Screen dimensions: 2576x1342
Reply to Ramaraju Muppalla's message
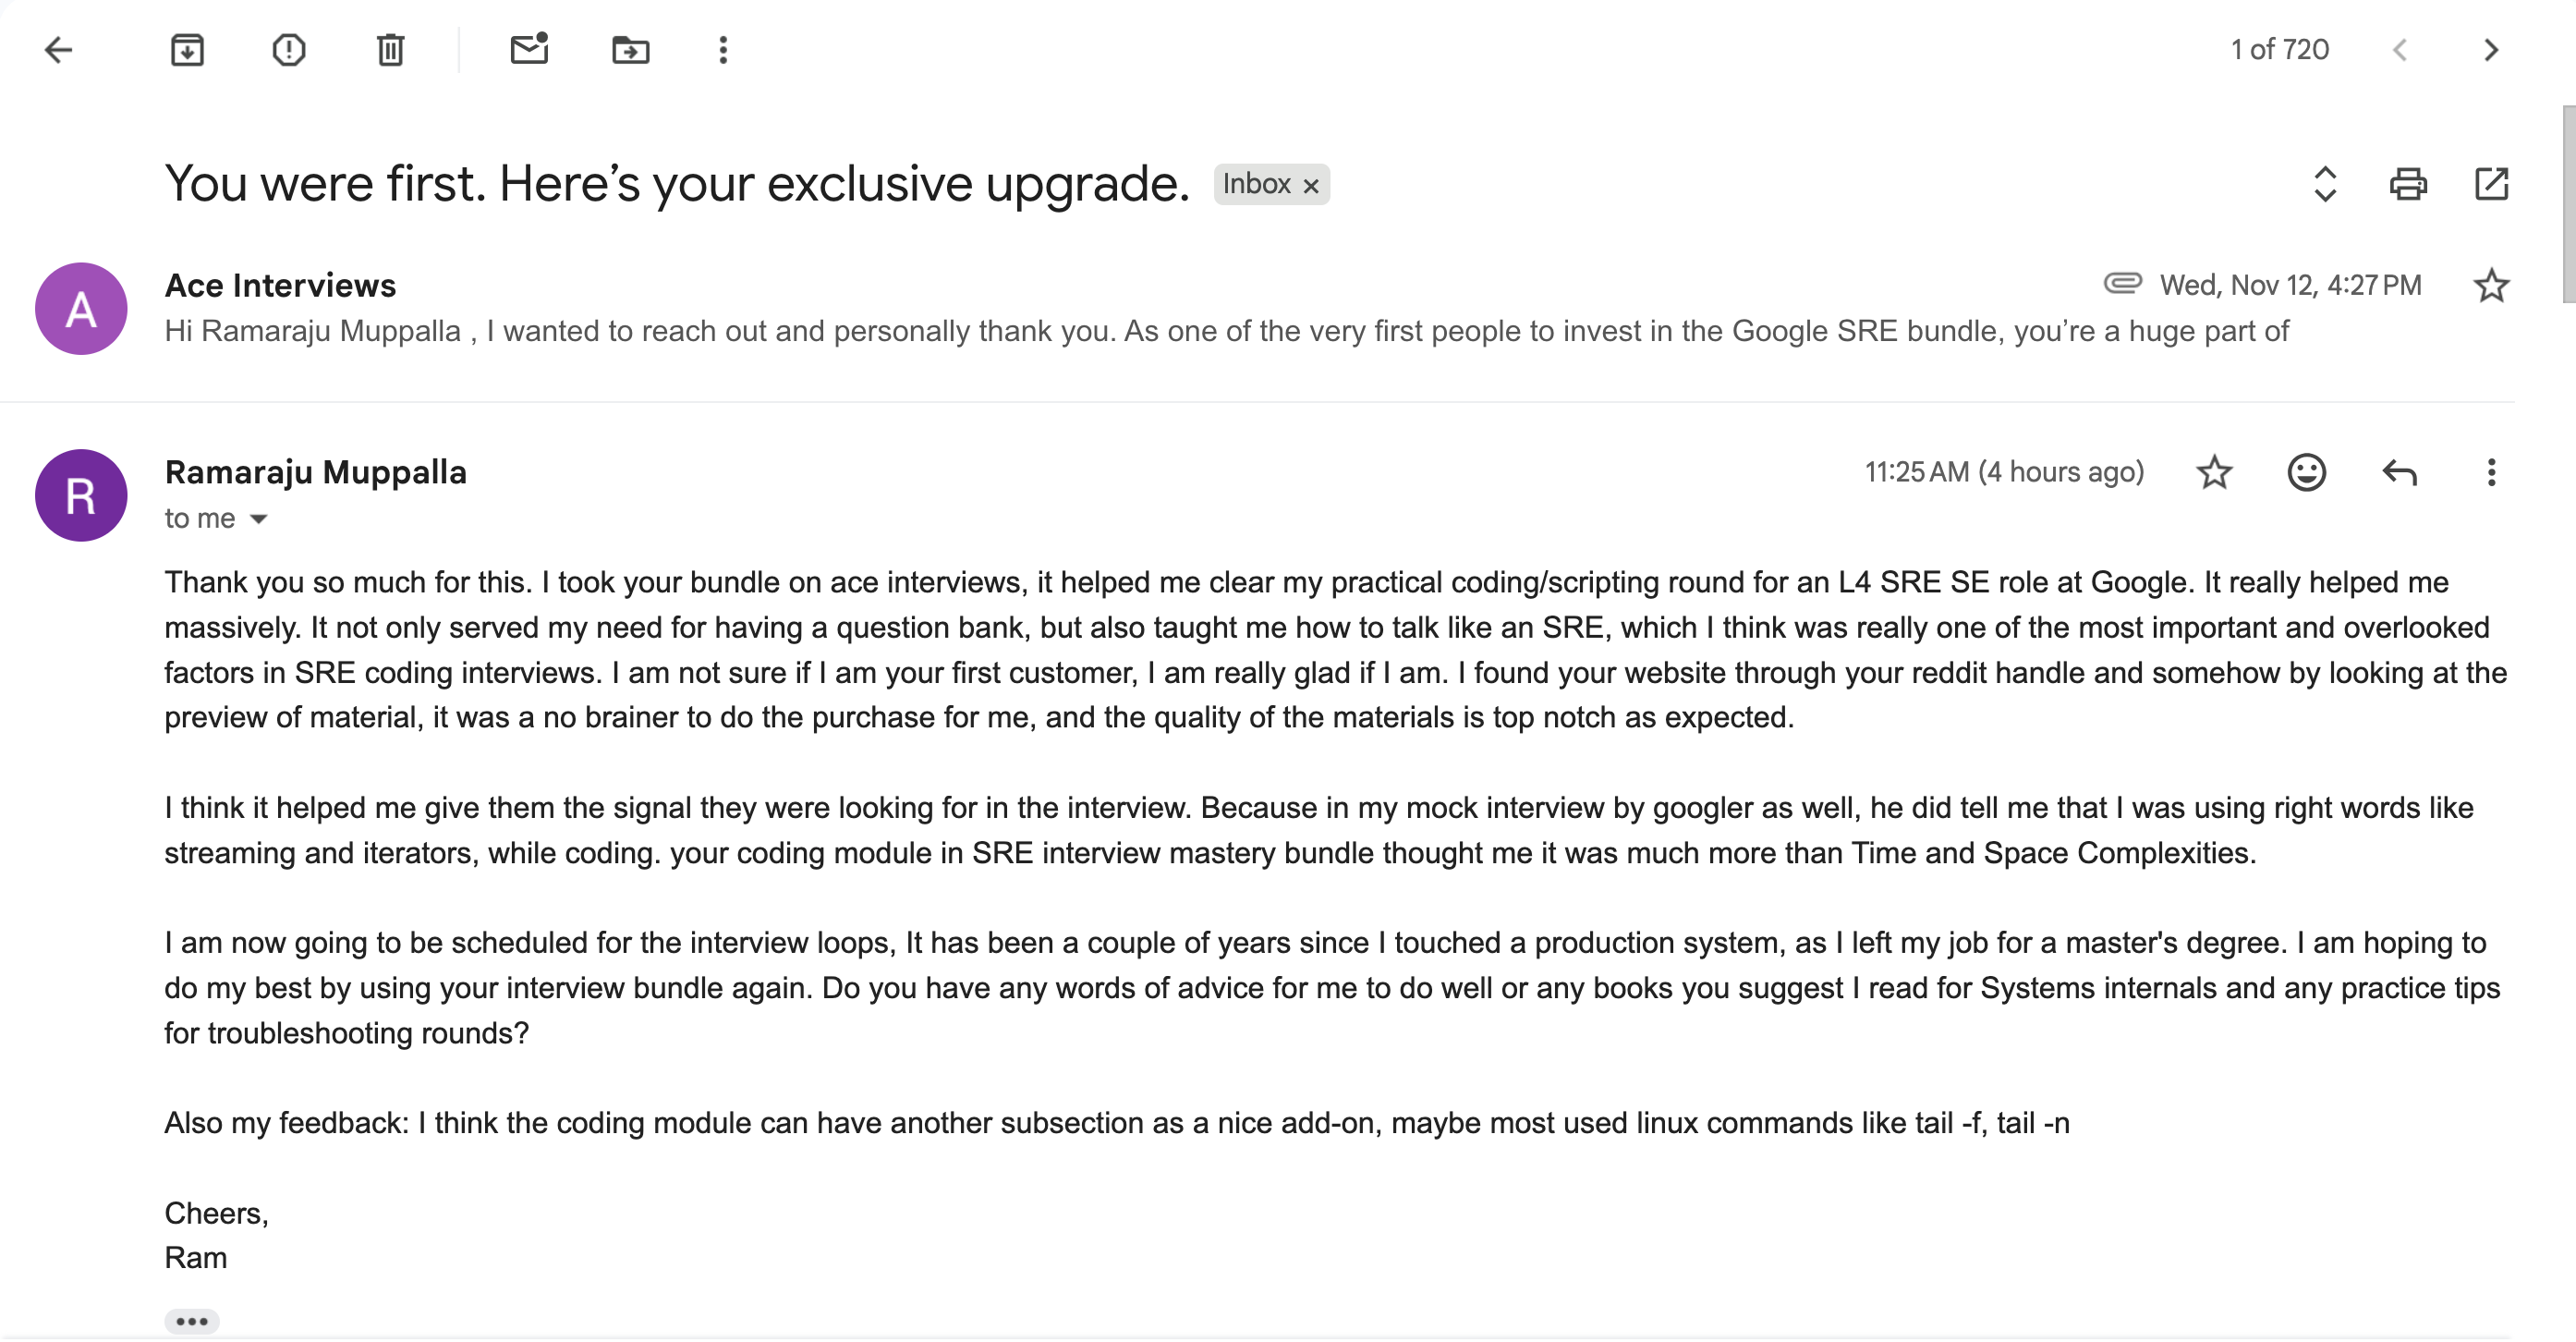tap(2399, 472)
